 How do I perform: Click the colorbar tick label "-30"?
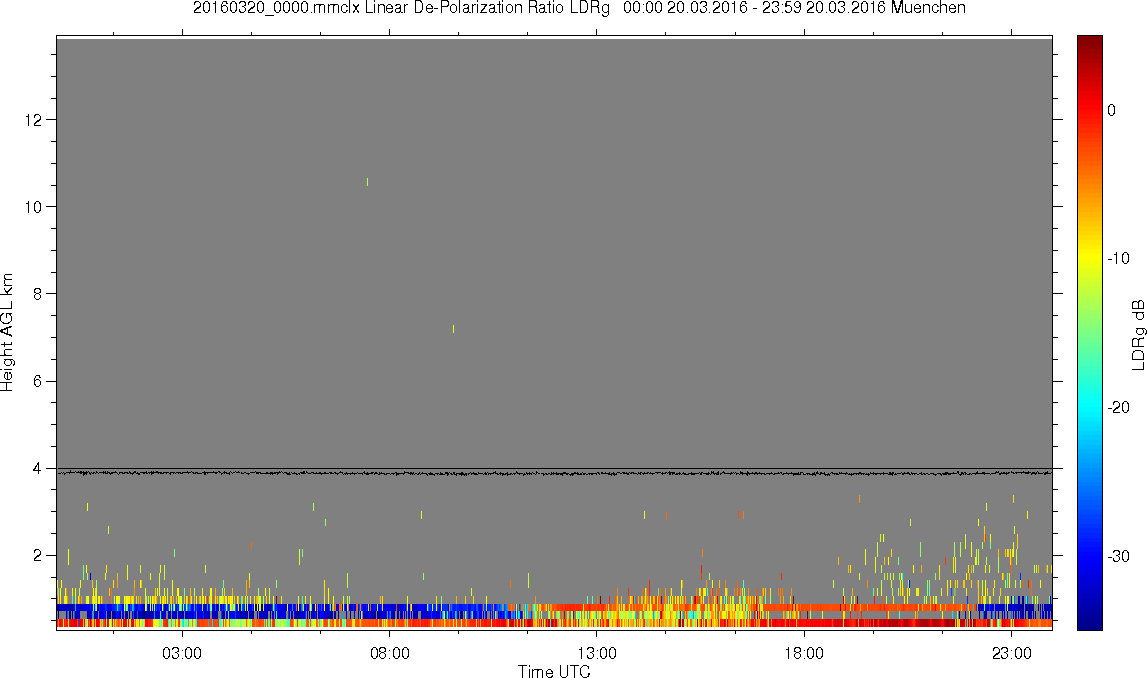pos(1118,557)
